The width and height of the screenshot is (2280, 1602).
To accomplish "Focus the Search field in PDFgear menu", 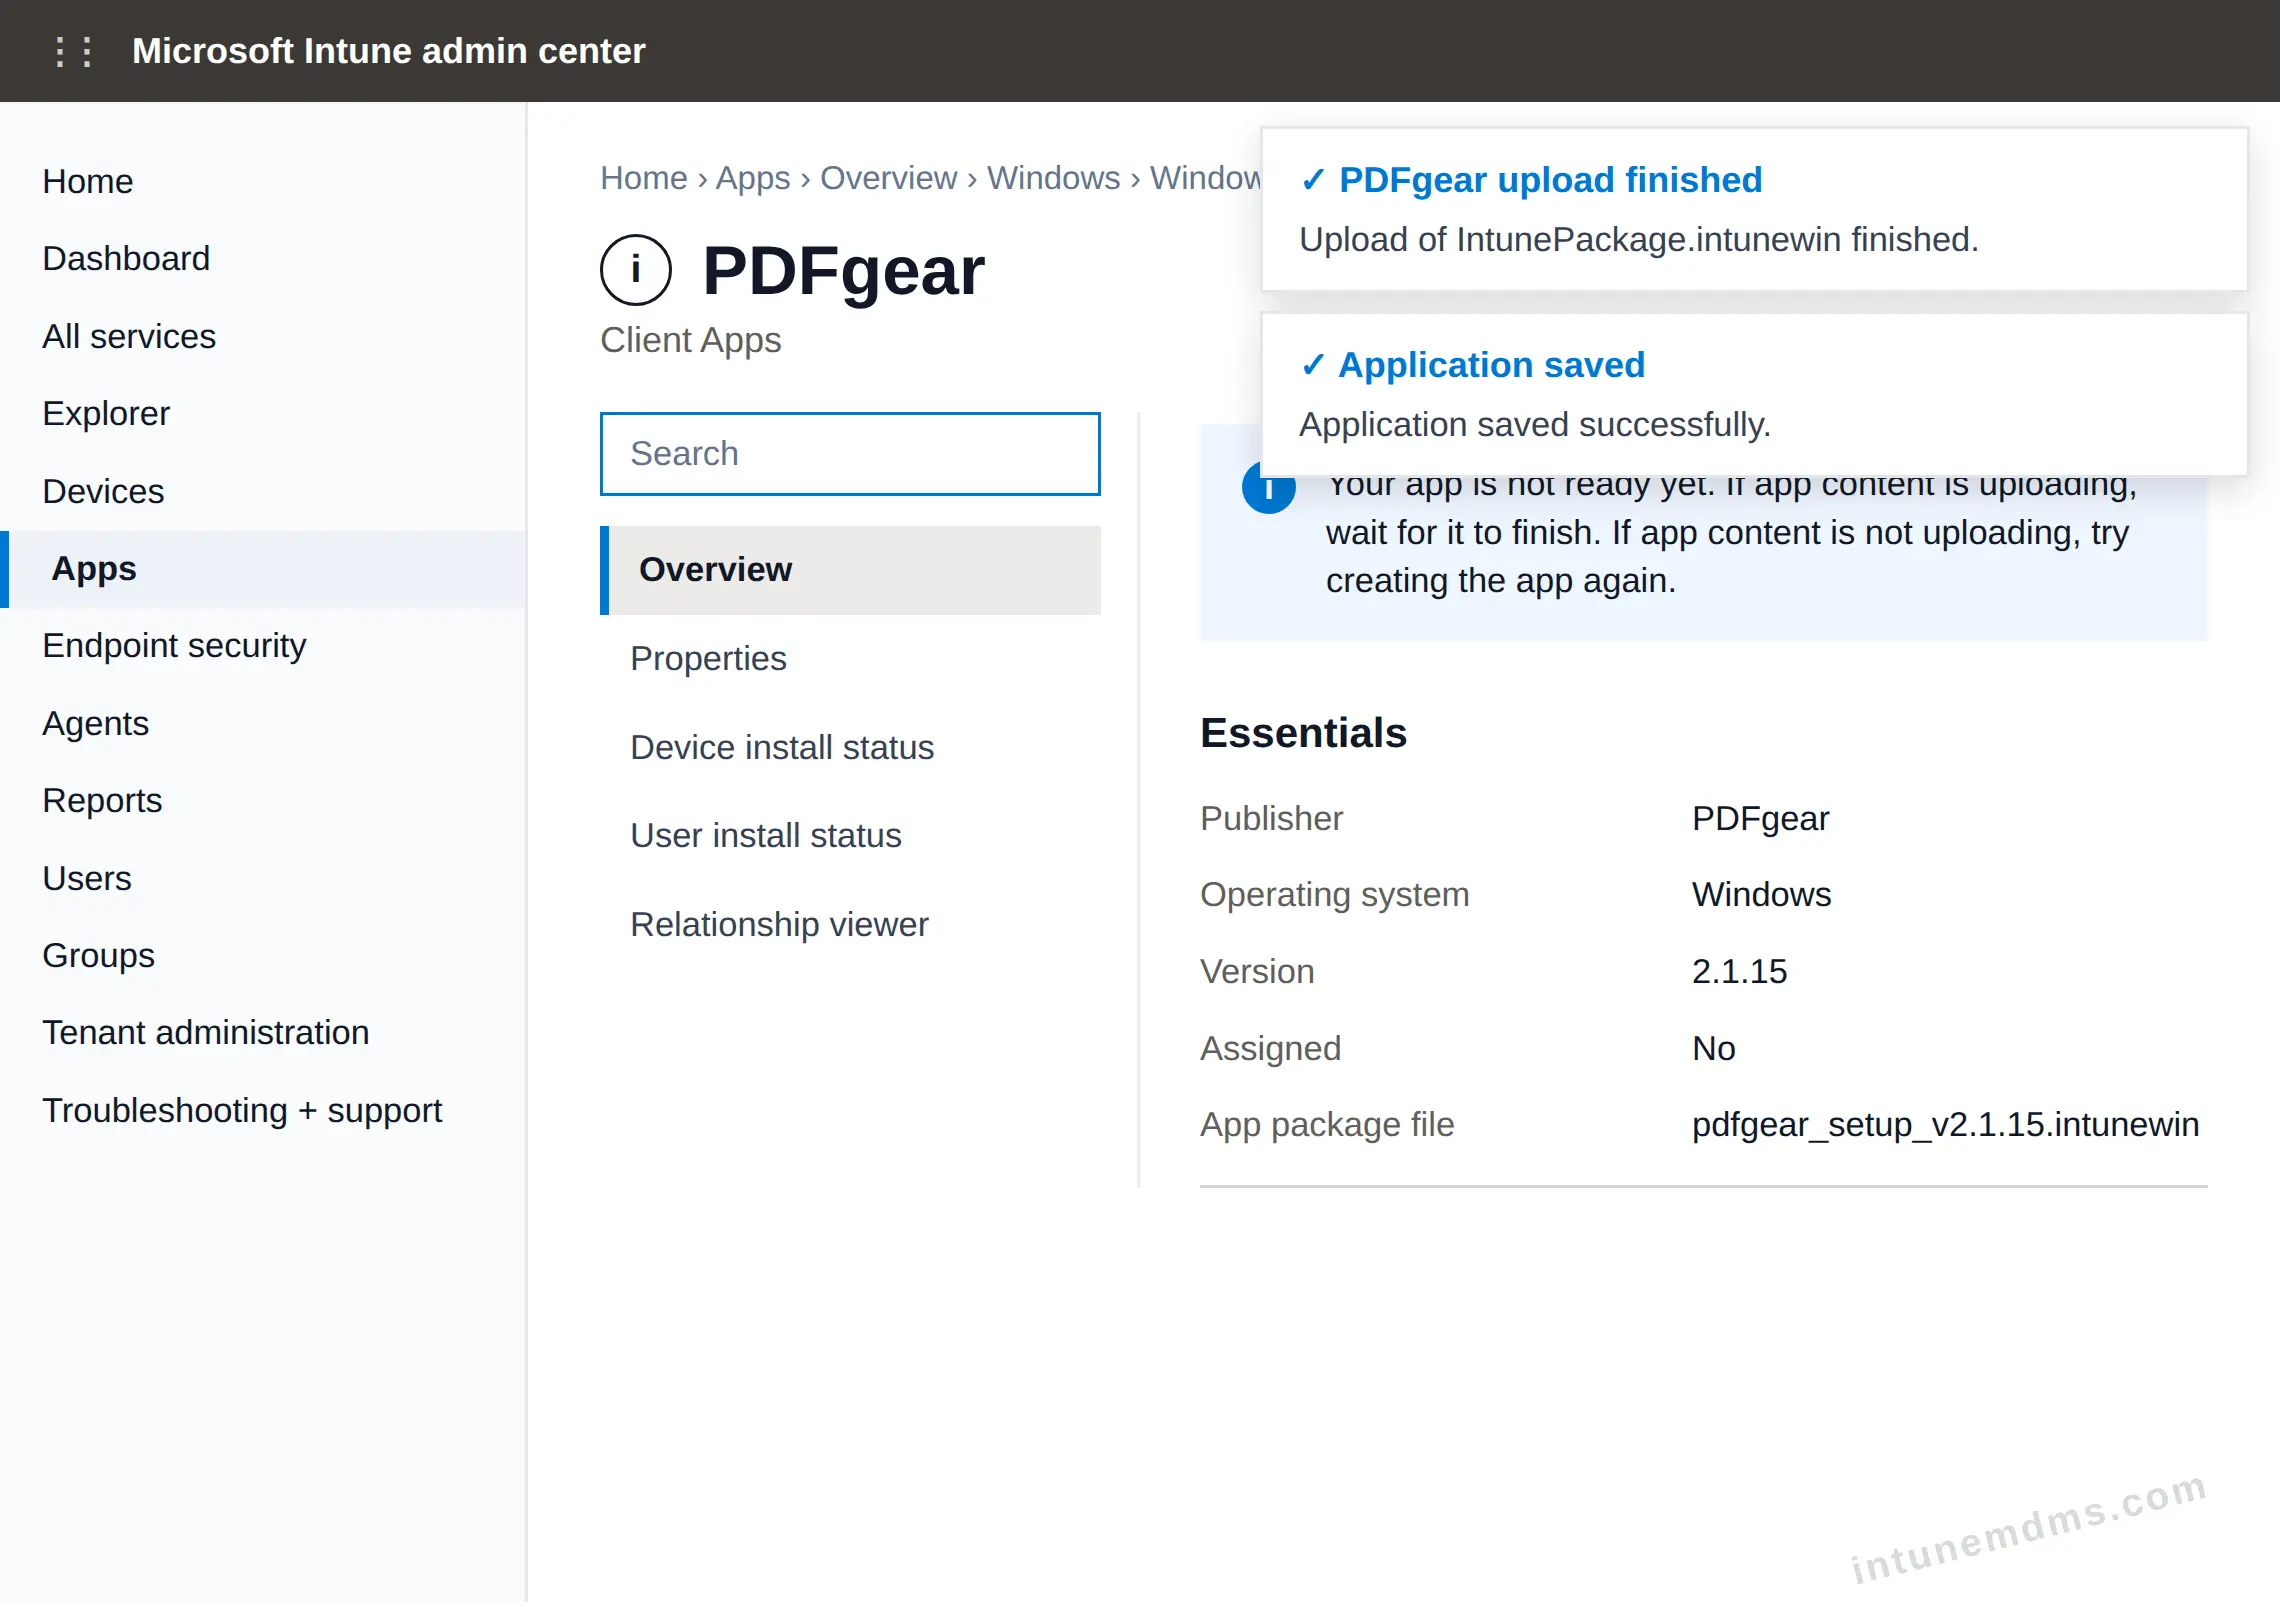I will pos(850,454).
